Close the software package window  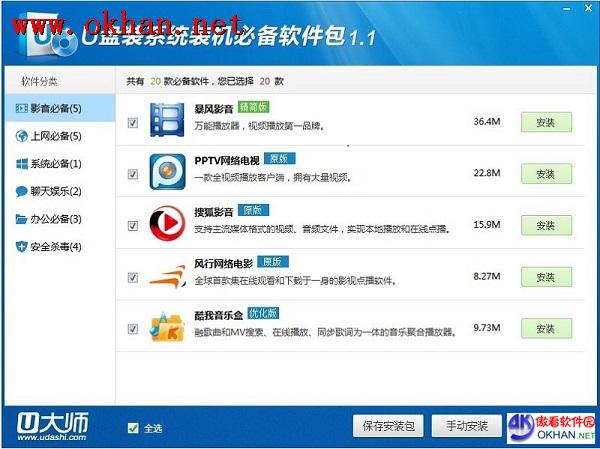(589, 8)
